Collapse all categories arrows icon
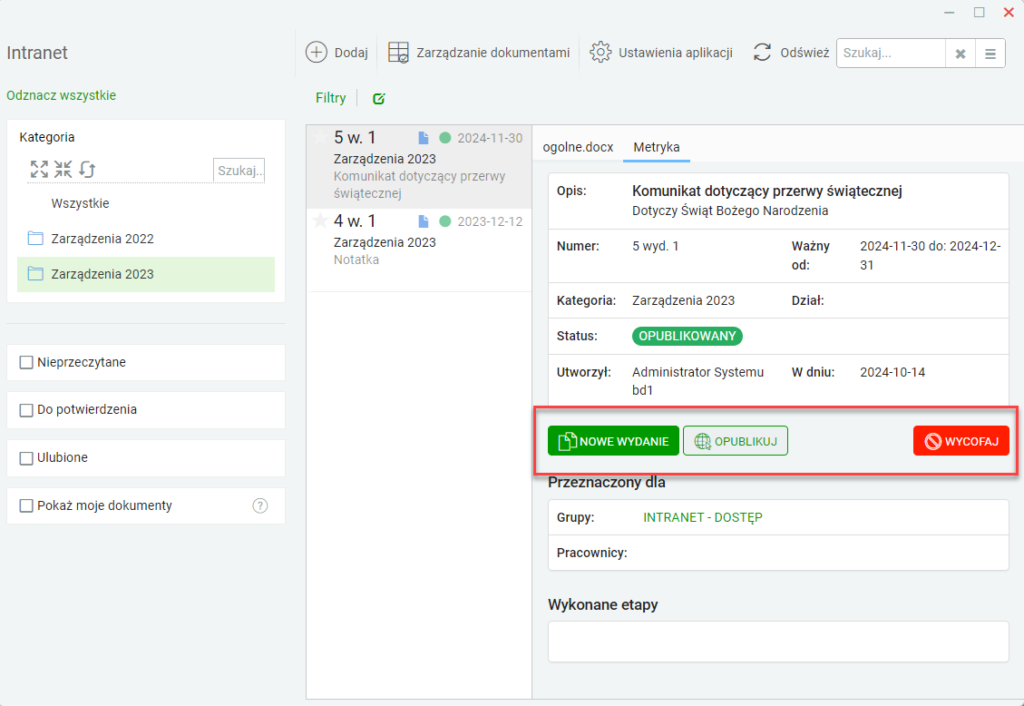The image size is (1024, 706). click(x=63, y=170)
